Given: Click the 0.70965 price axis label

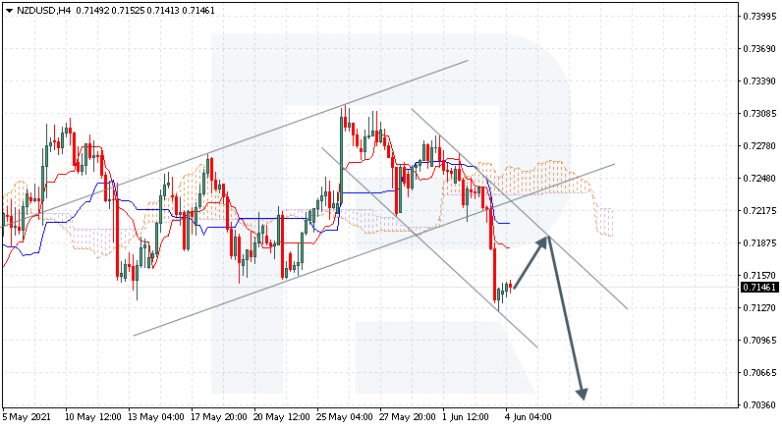Looking at the screenshot, I should pyautogui.click(x=760, y=341).
